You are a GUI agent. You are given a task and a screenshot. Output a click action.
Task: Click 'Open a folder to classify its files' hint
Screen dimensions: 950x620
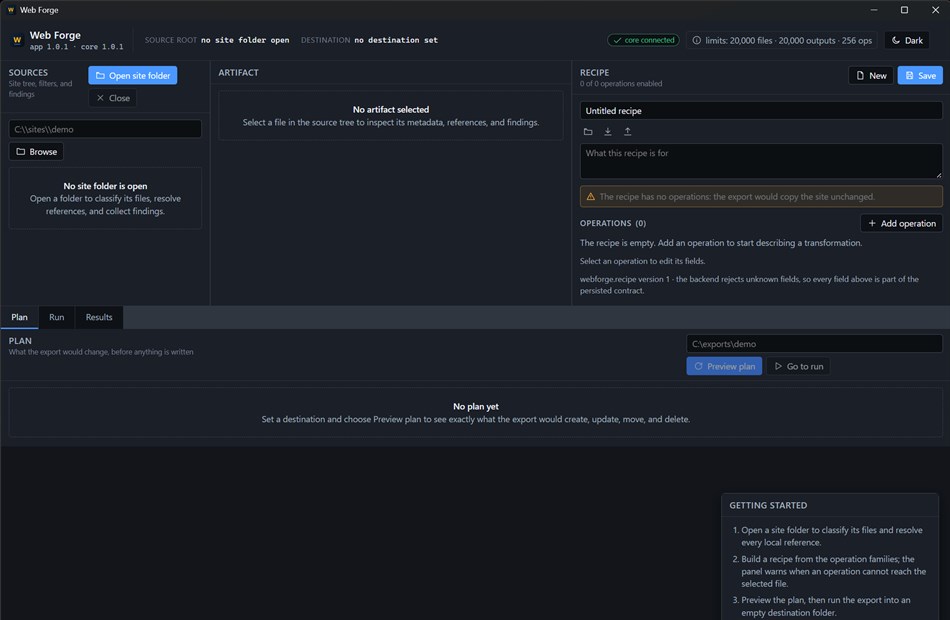(x=105, y=205)
